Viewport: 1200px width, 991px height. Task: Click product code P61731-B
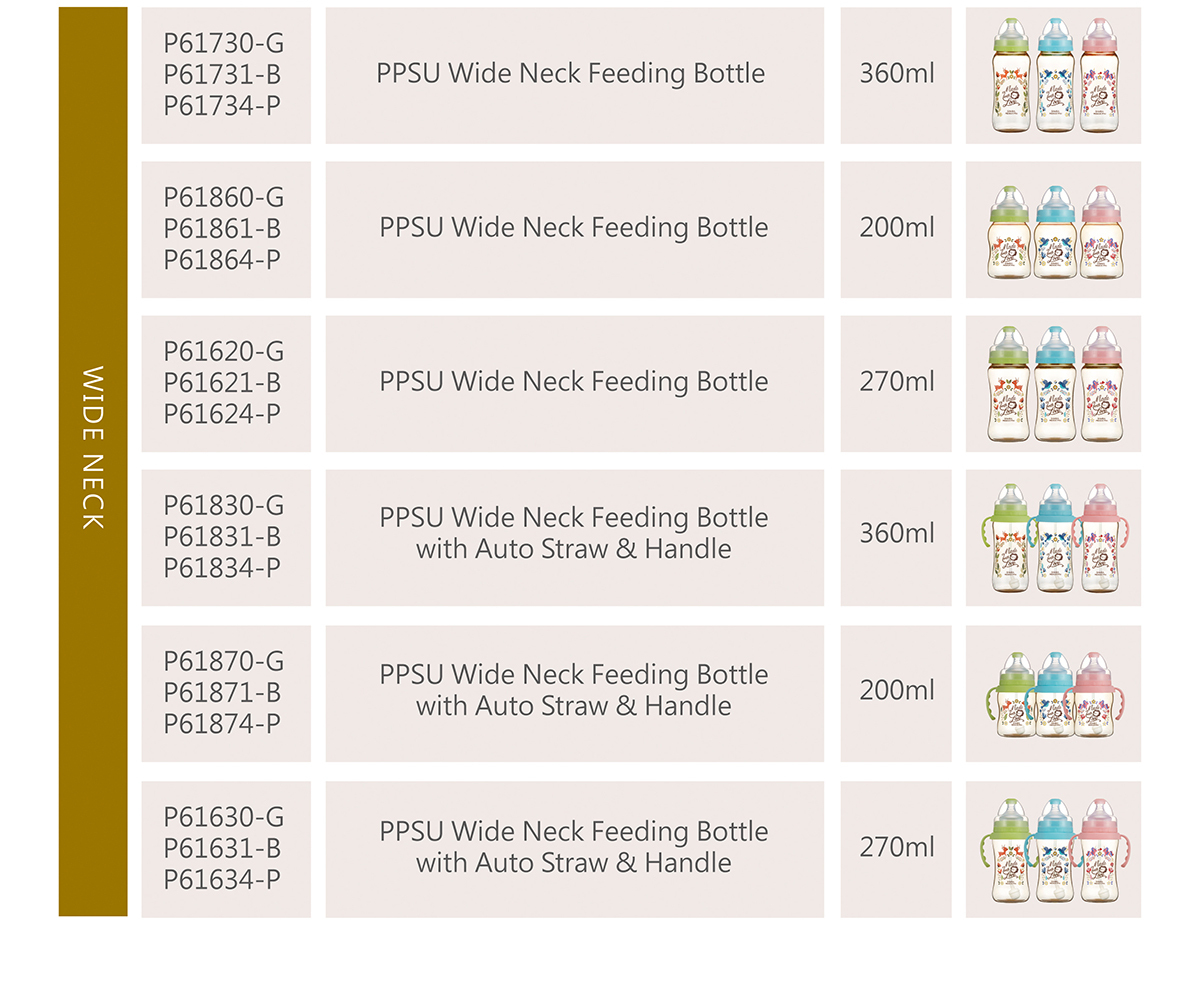222,74
